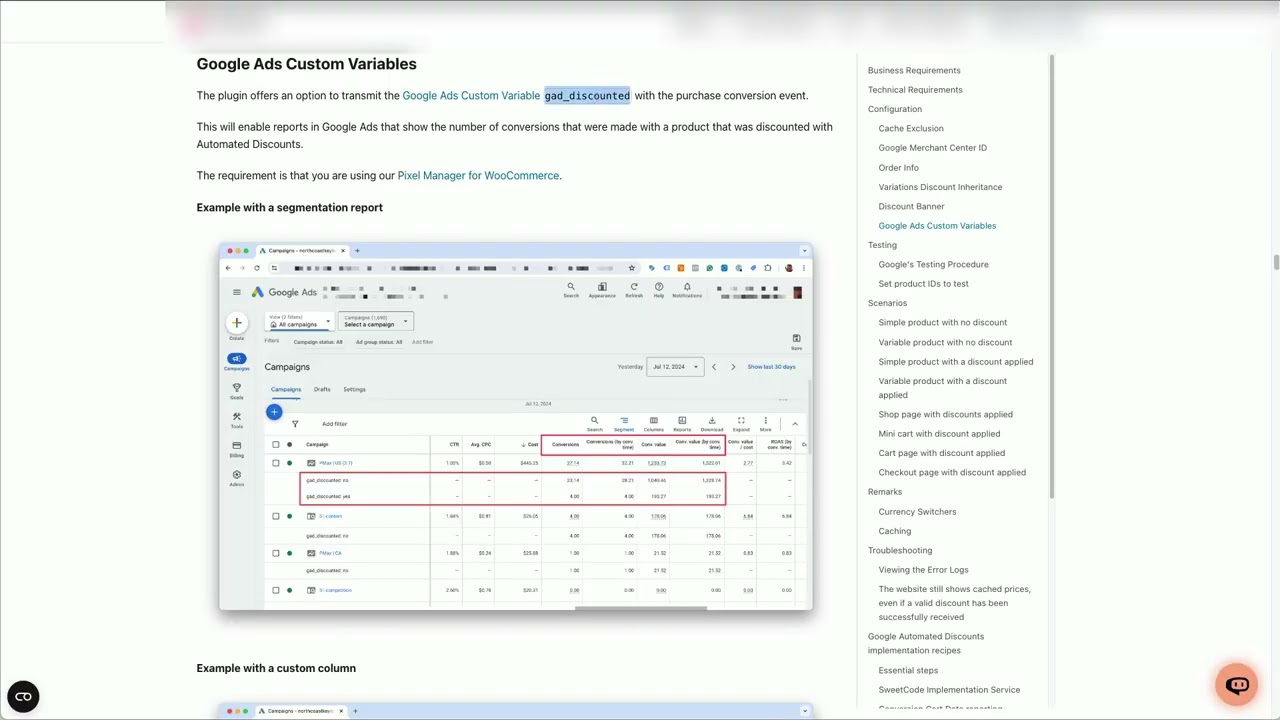Go to Technical Requirements in sidebar

[x=915, y=90]
